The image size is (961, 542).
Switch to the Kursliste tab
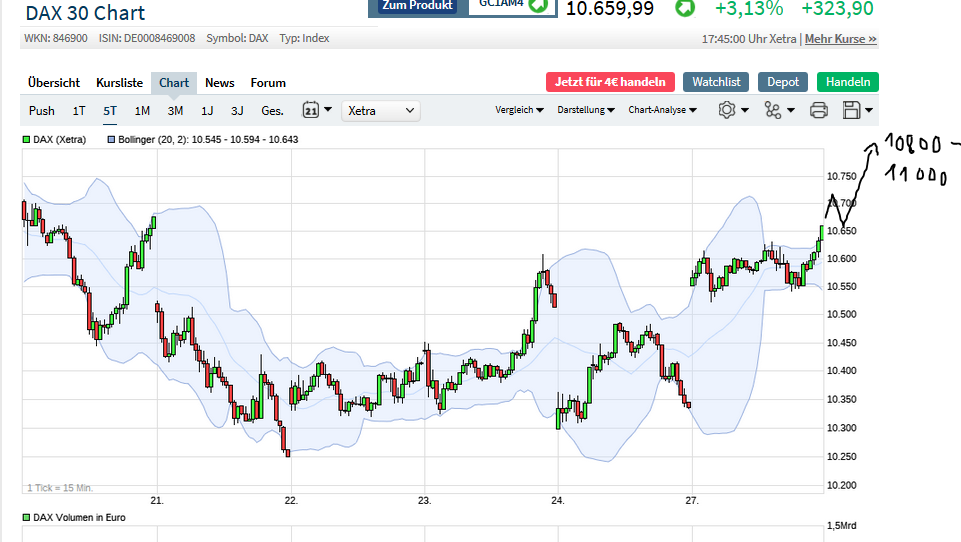tap(120, 83)
